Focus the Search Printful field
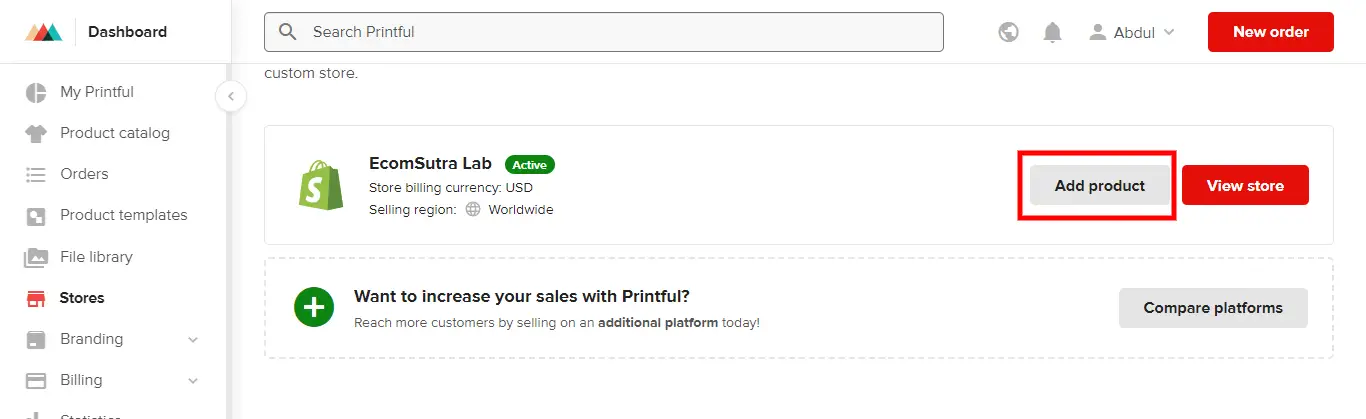The image size is (1366, 419). pos(604,32)
